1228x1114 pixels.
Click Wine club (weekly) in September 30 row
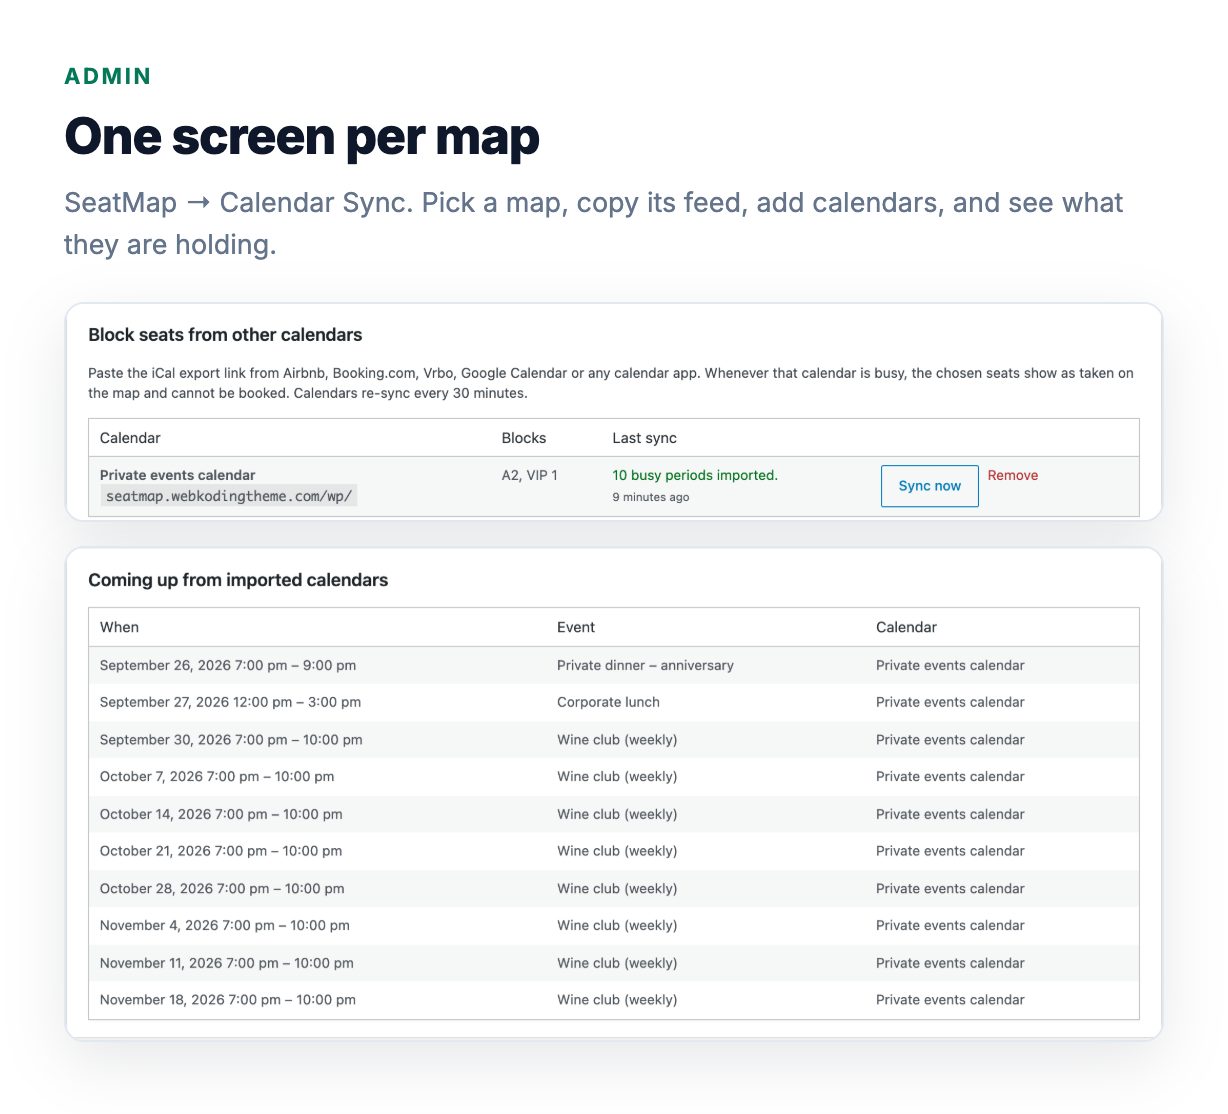point(617,740)
